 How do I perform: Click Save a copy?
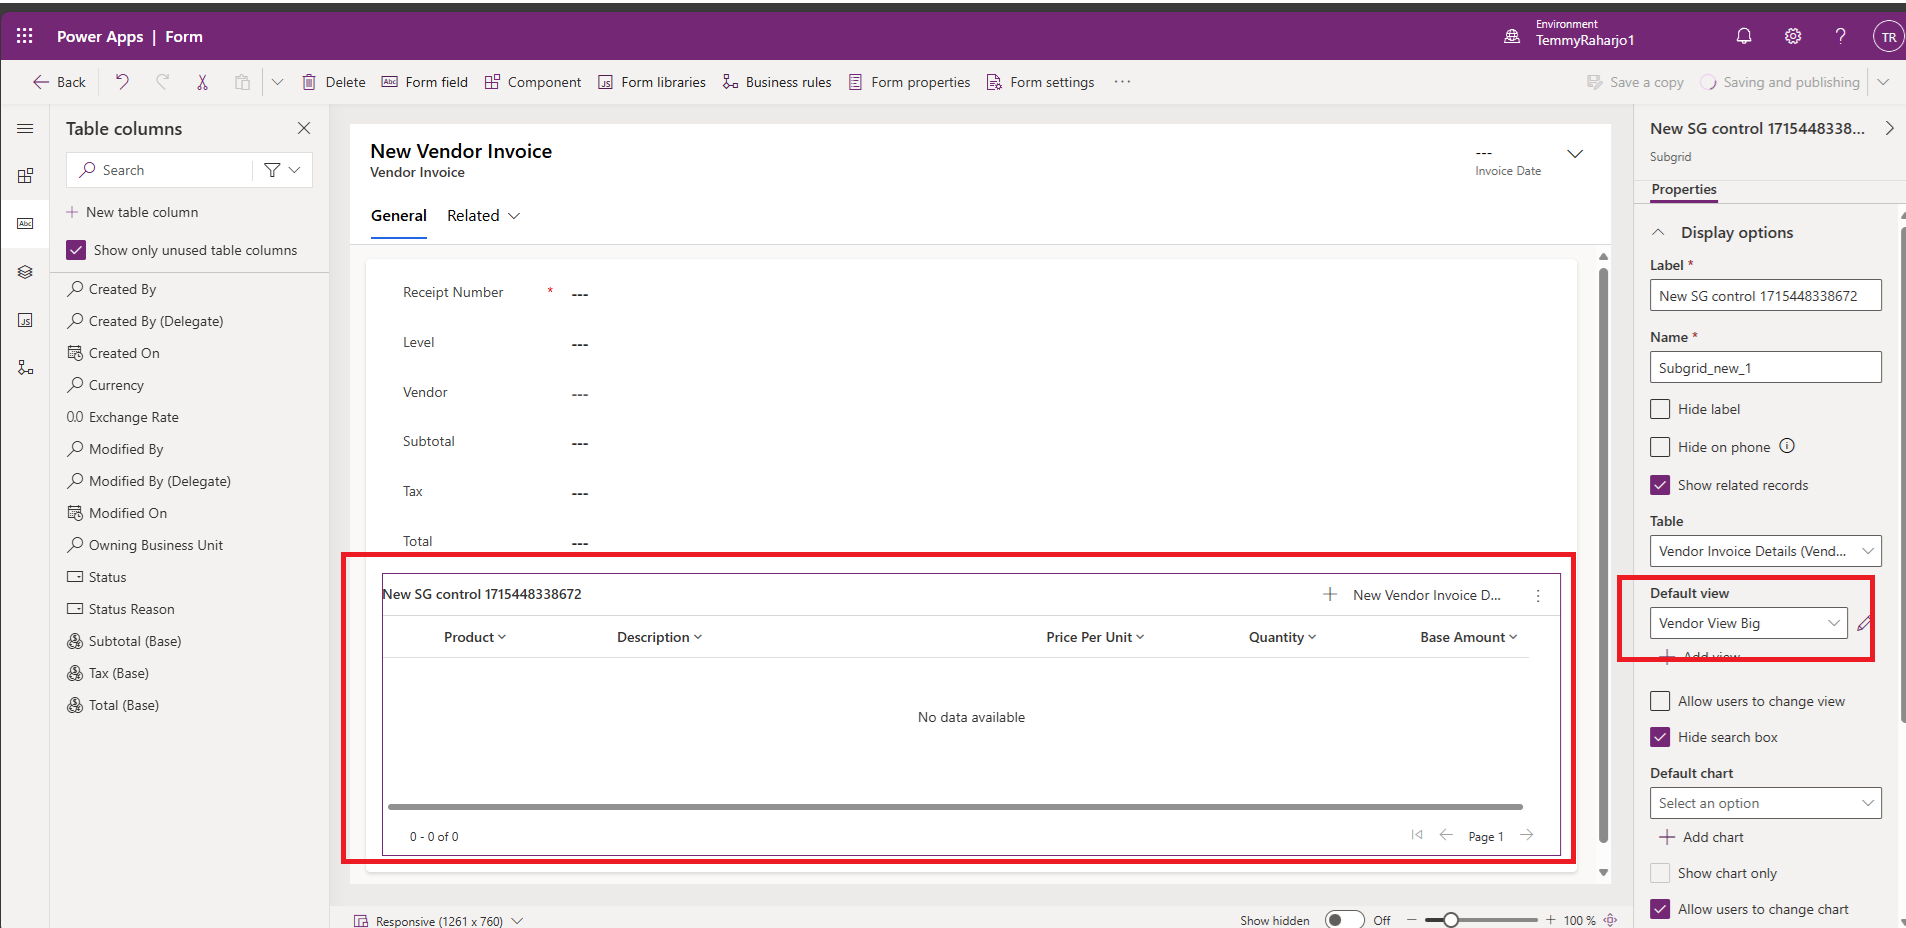click(1635, 82)
